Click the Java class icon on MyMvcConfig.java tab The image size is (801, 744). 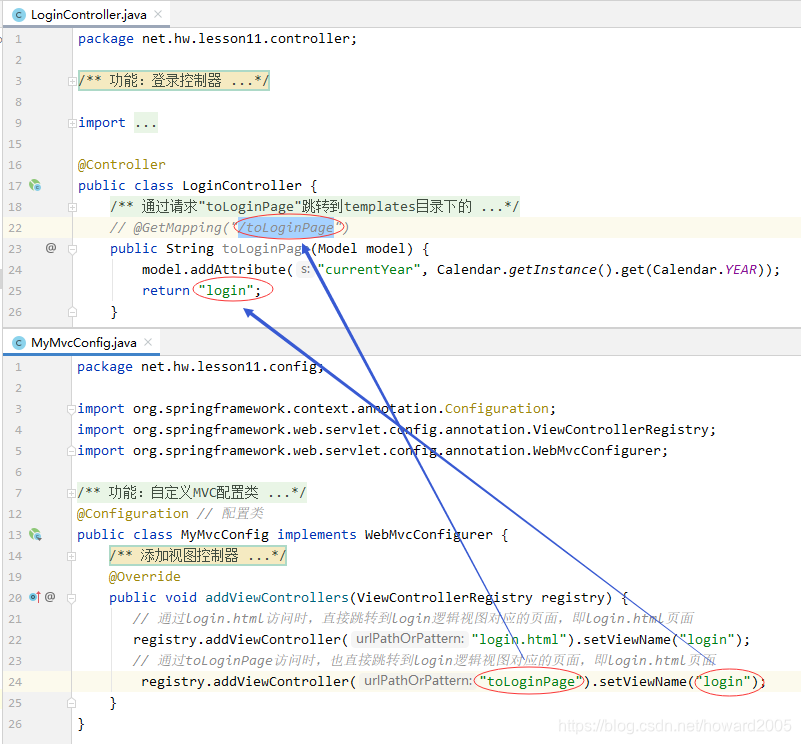[19, 343]
